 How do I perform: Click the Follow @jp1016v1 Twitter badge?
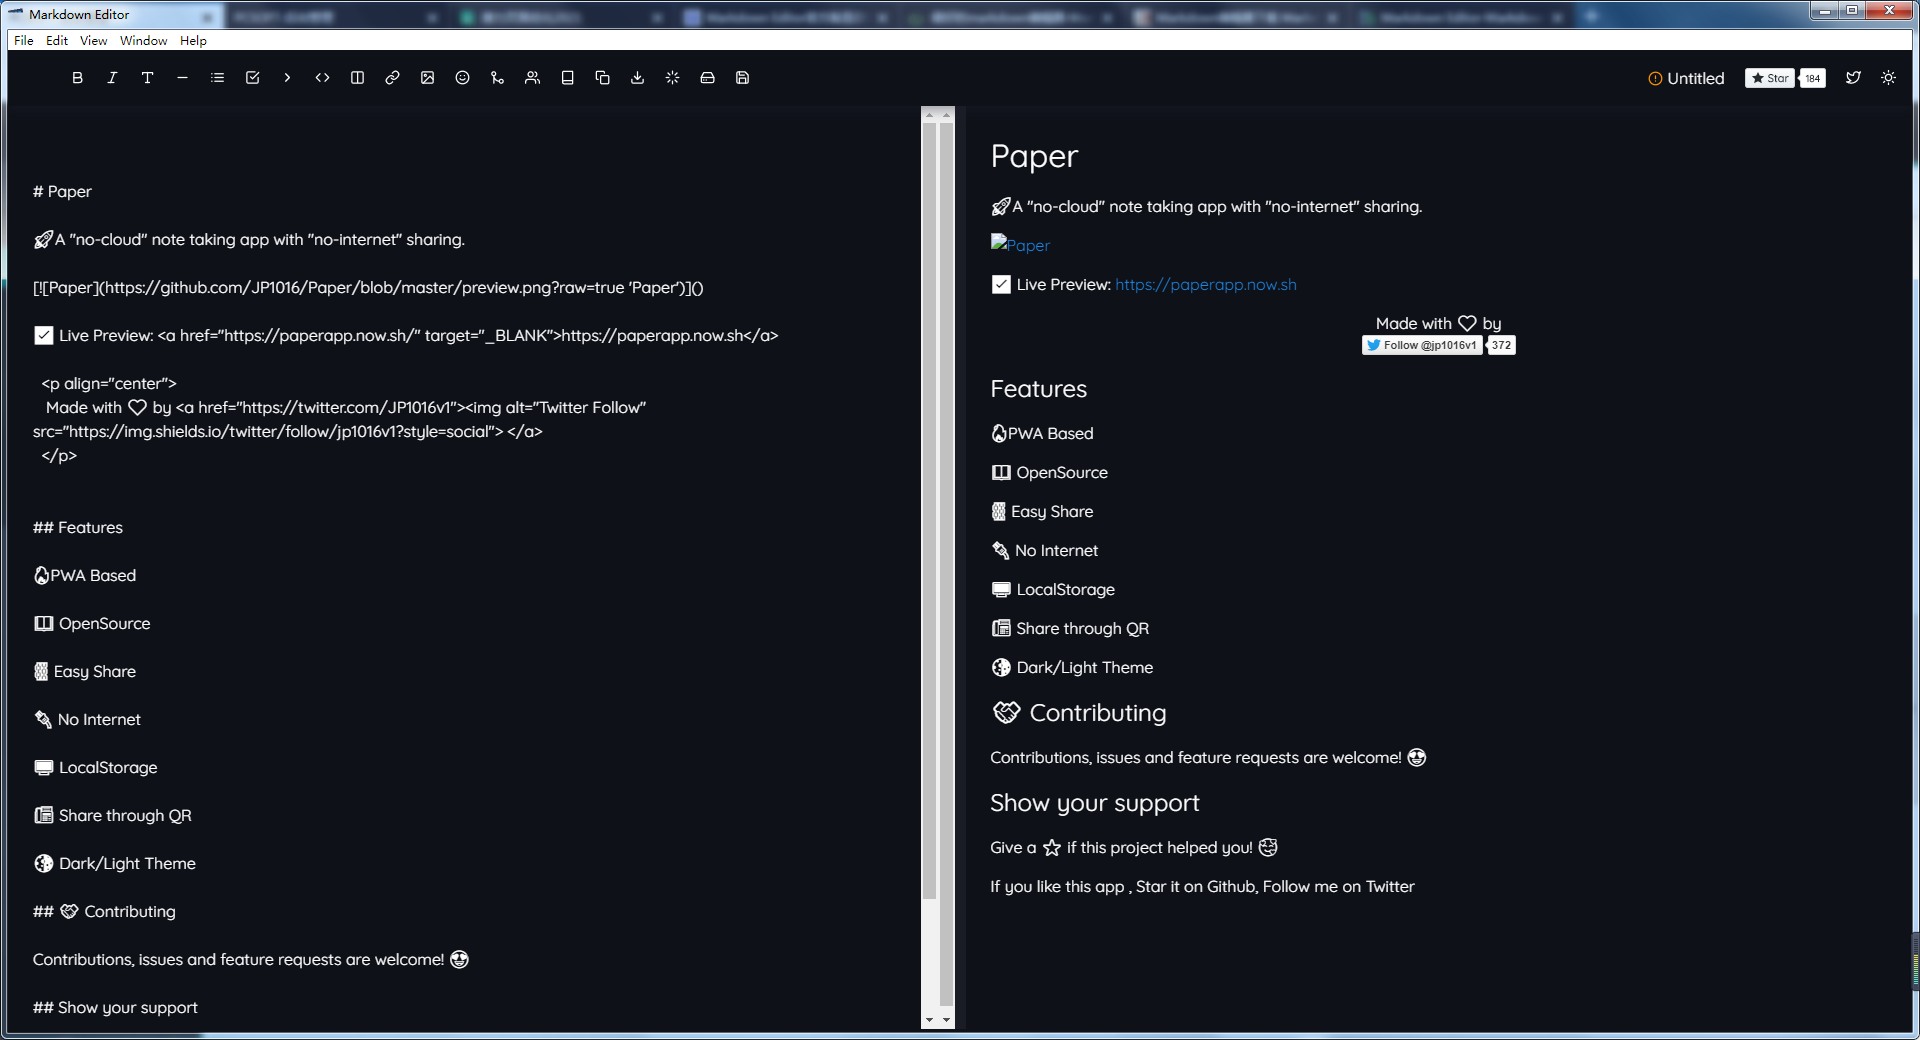(x=1421, y=345)
